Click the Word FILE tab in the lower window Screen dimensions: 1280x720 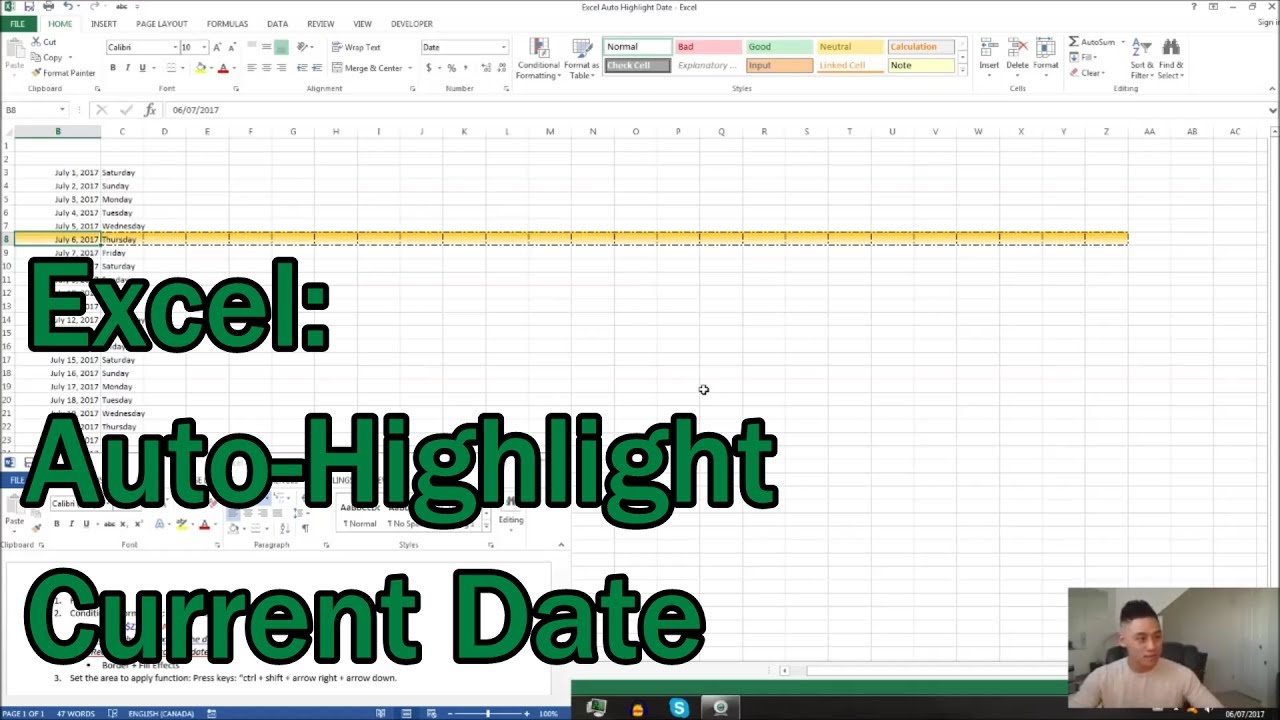(17, 480)
